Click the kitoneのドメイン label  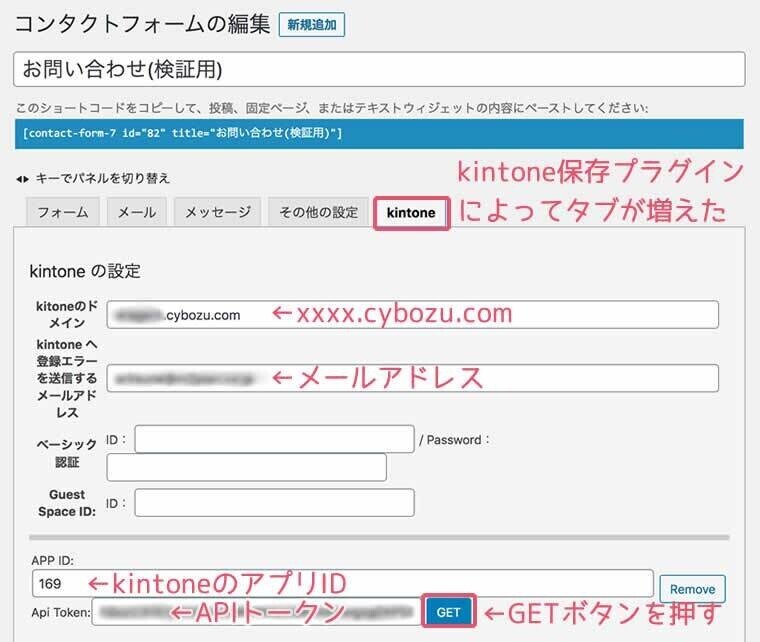click(x=67, y=314)
